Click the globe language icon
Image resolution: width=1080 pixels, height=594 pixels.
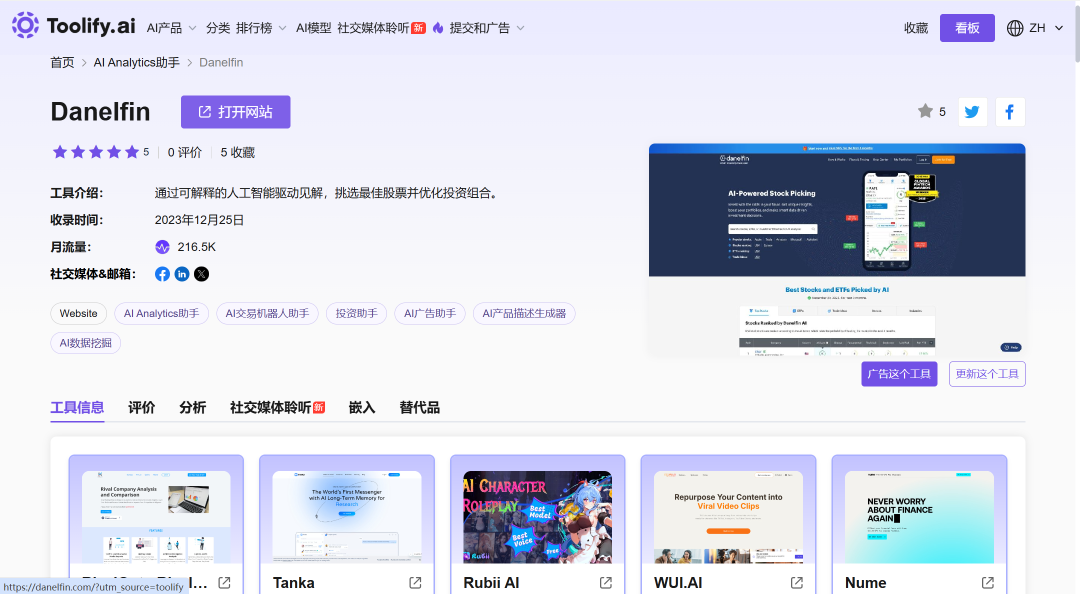1015,28
